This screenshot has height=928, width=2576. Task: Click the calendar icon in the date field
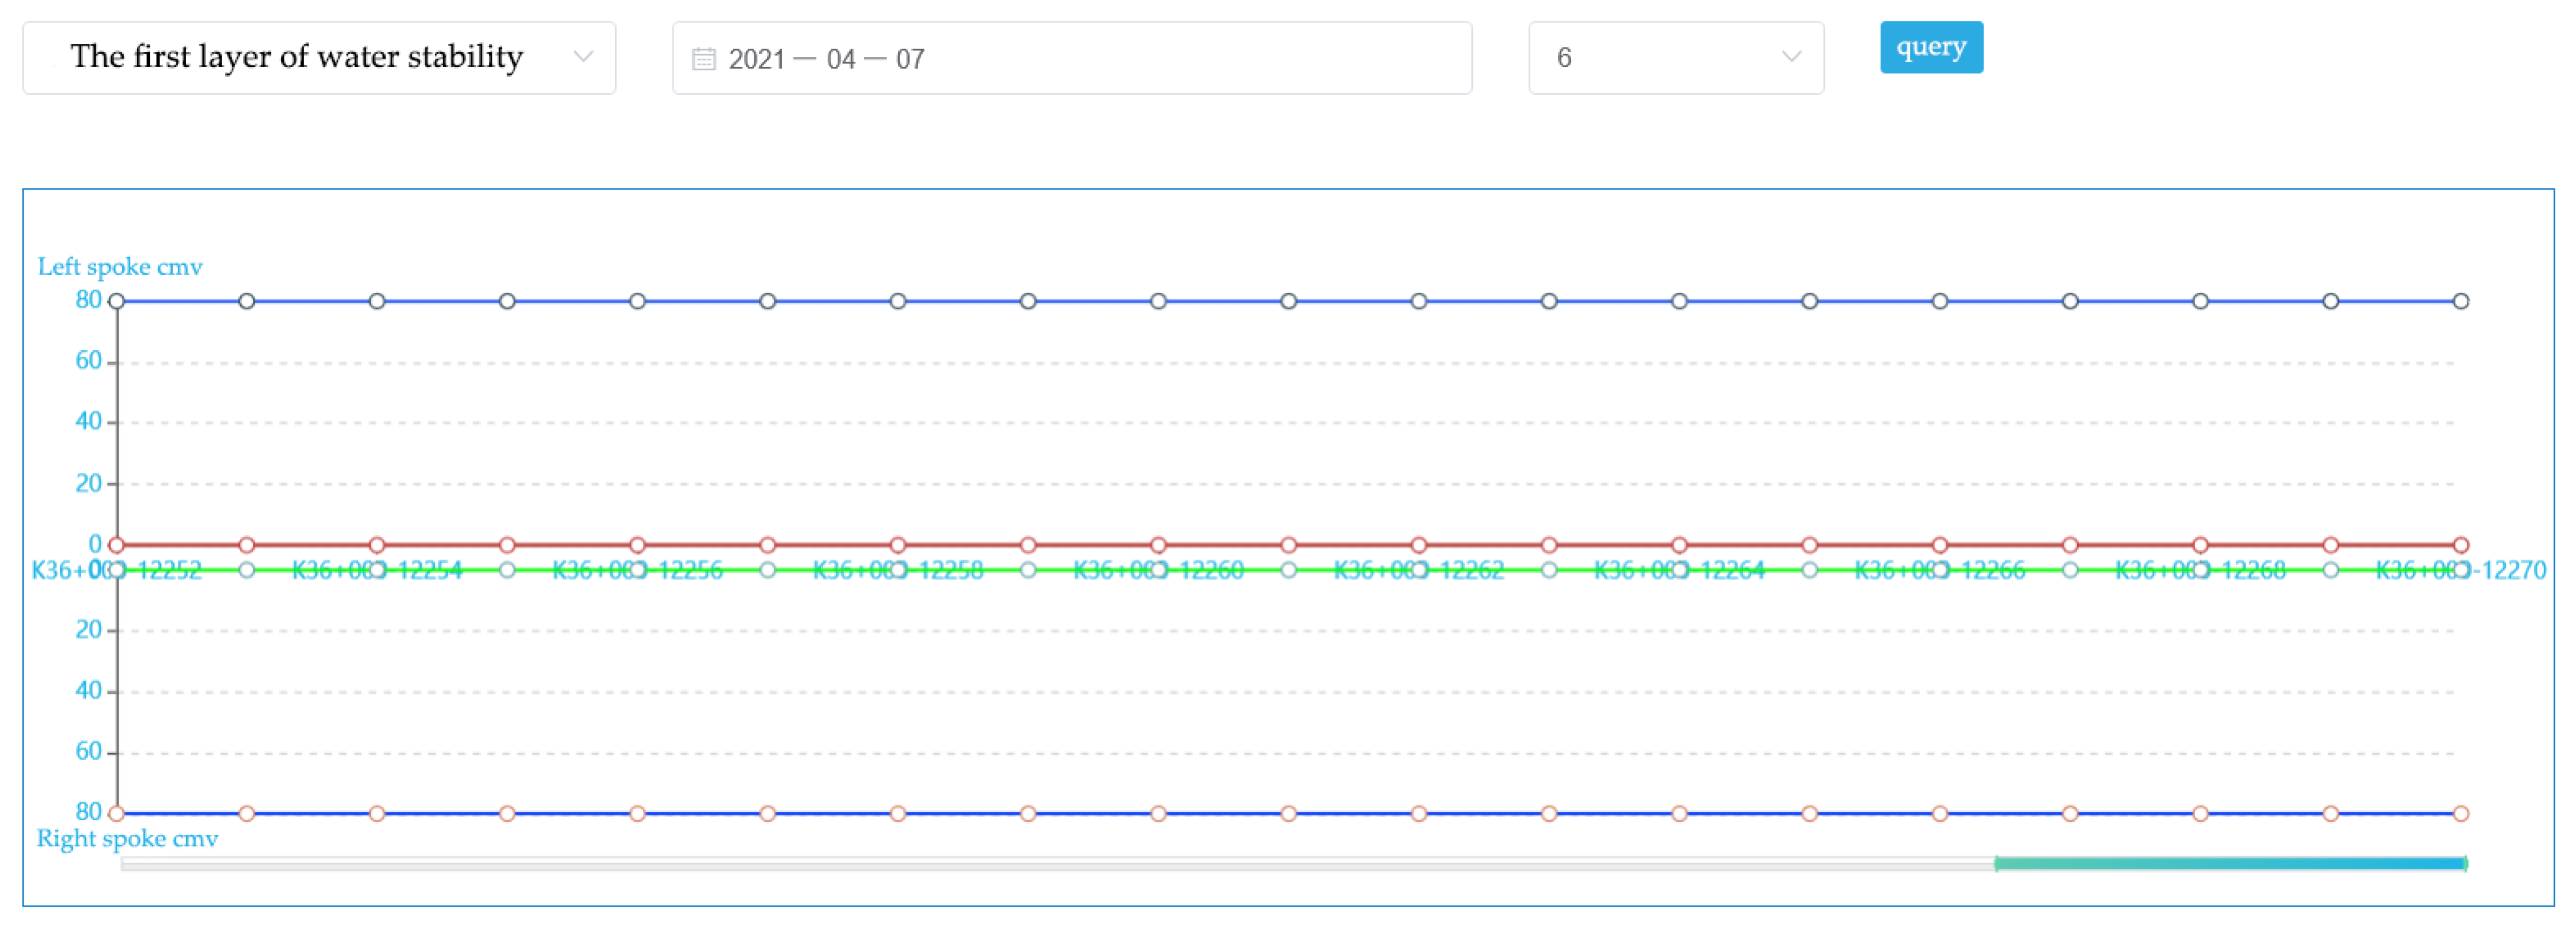pos(703,59)
